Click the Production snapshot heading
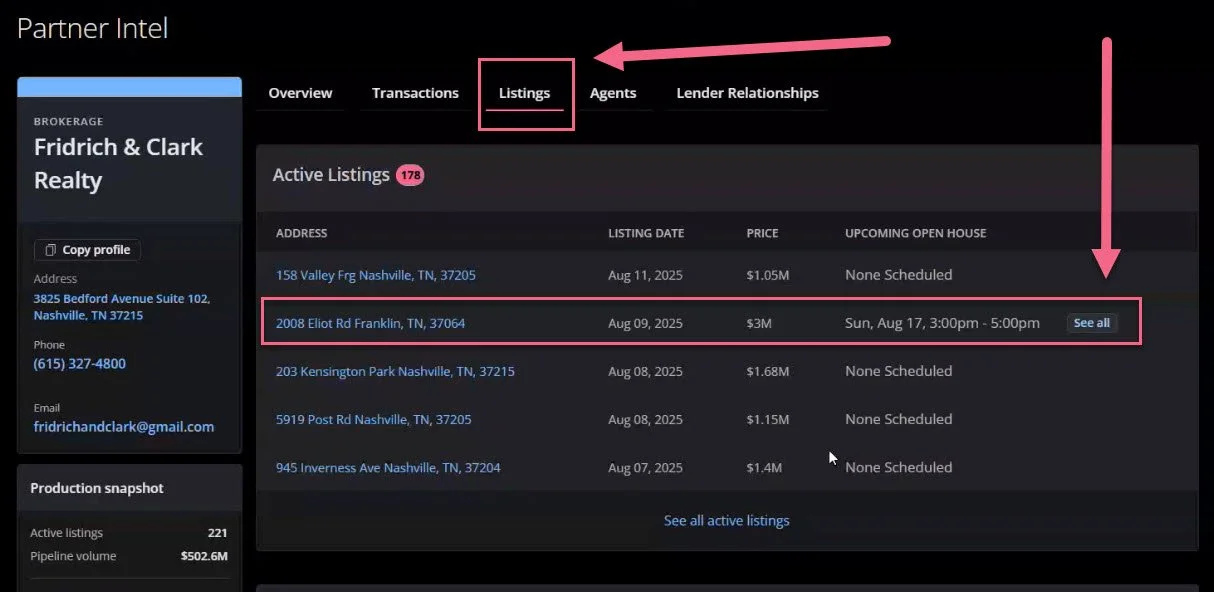This screenshot has height=592, width=1214. pos(97,488)
